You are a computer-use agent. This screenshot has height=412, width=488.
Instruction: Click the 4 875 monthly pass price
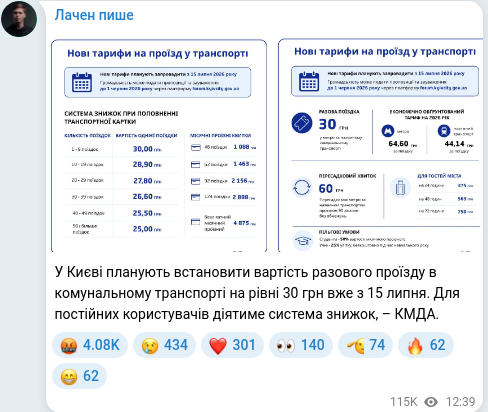click(244, 223)
